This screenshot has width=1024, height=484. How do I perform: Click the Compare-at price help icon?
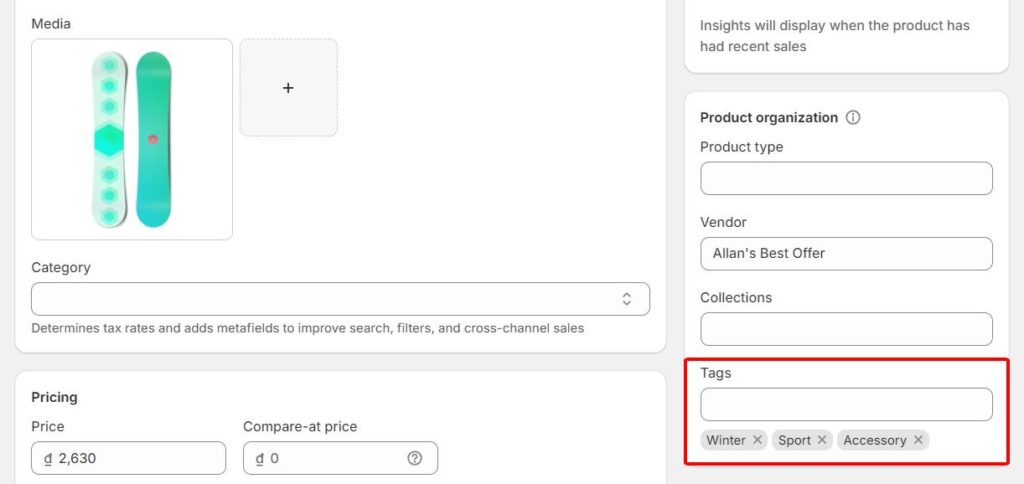(415, 458)
